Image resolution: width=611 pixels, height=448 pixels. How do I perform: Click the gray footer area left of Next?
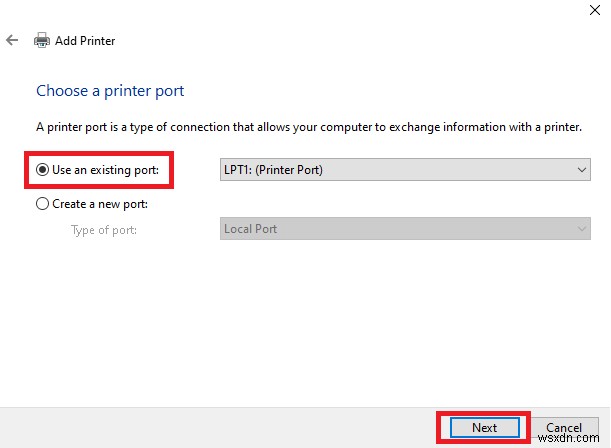pyautogui.click(x=220, y=427)
